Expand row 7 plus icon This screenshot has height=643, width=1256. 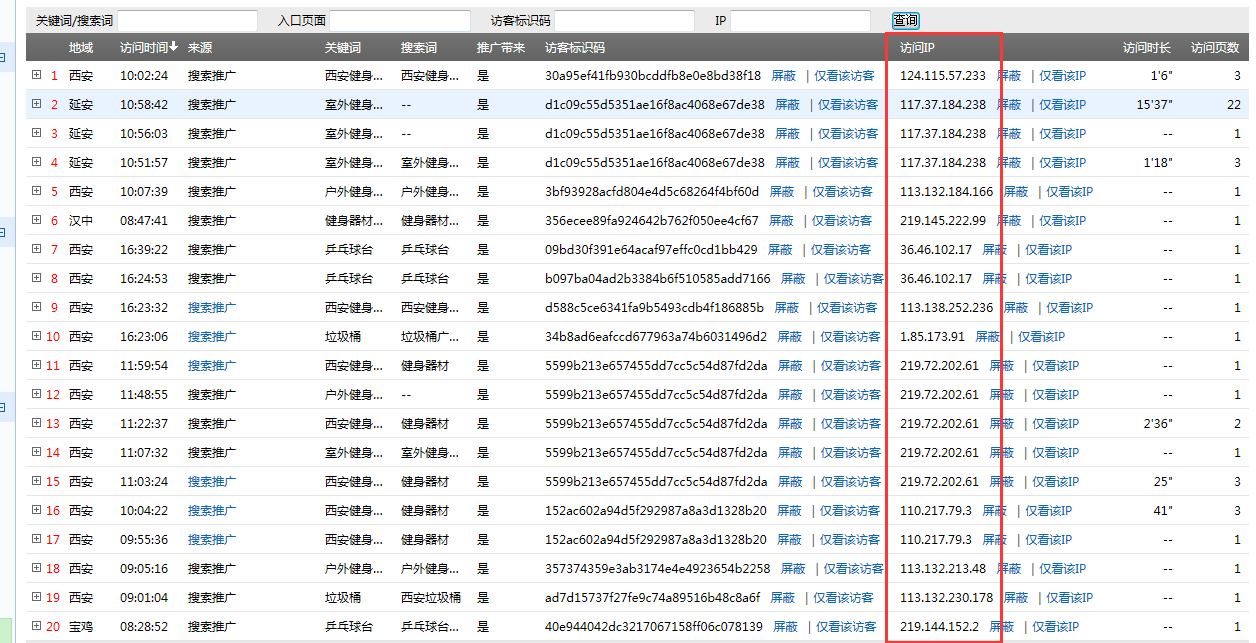[37, 249]
